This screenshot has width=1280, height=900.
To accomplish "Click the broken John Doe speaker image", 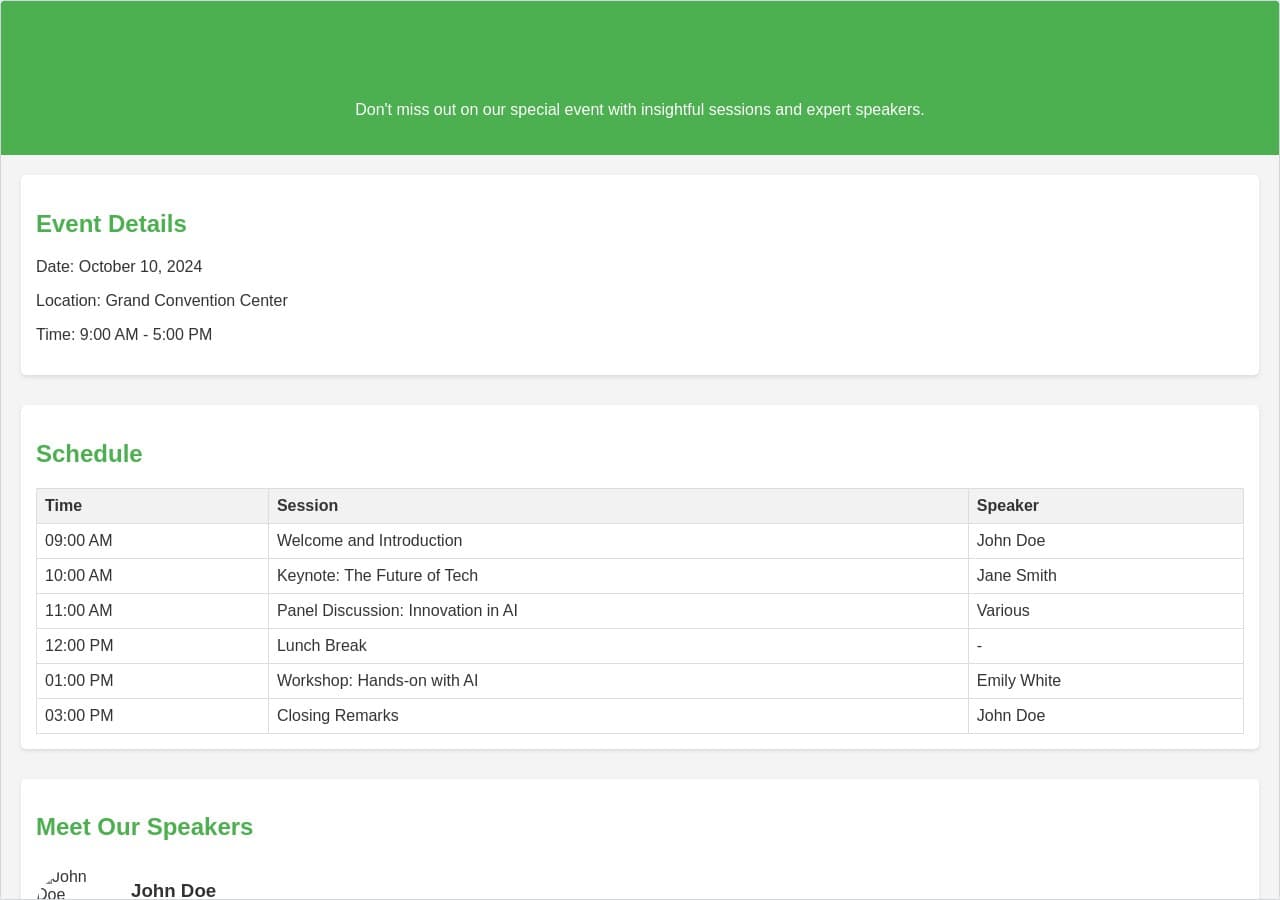I will coord(76,885).
